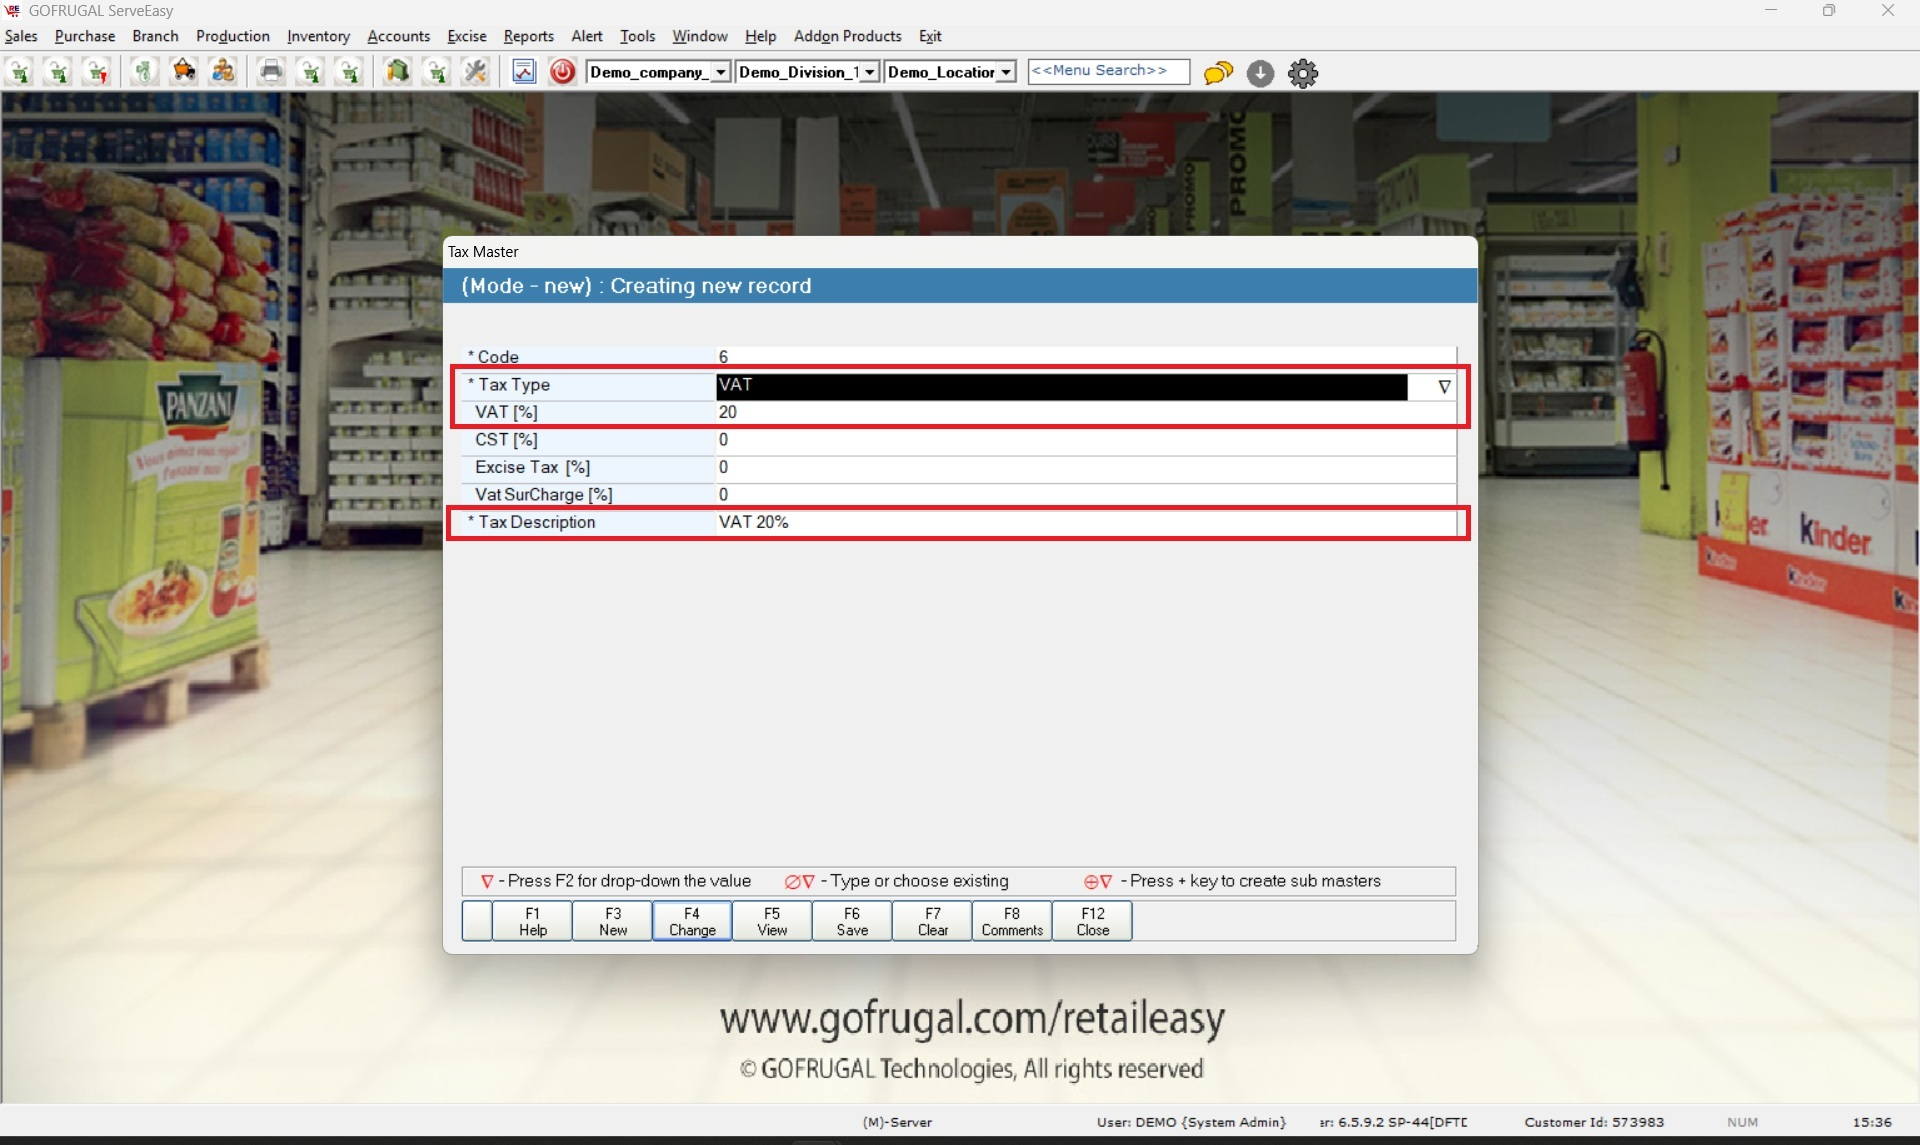Open the wrench and screwdriver tools icon

tap(476, 72)
